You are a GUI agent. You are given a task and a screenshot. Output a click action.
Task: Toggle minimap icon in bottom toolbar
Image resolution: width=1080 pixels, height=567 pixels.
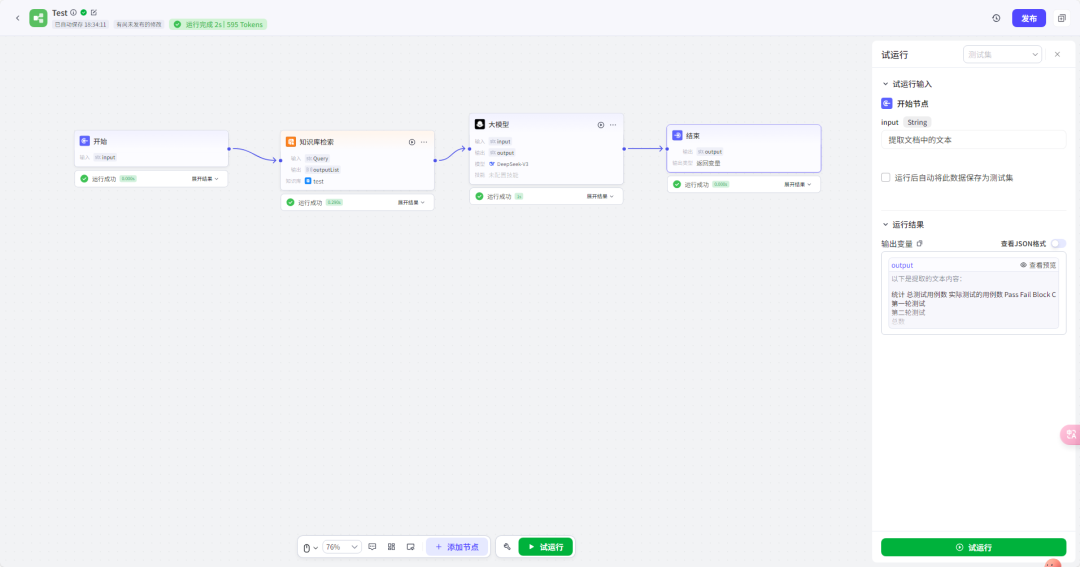411,547
